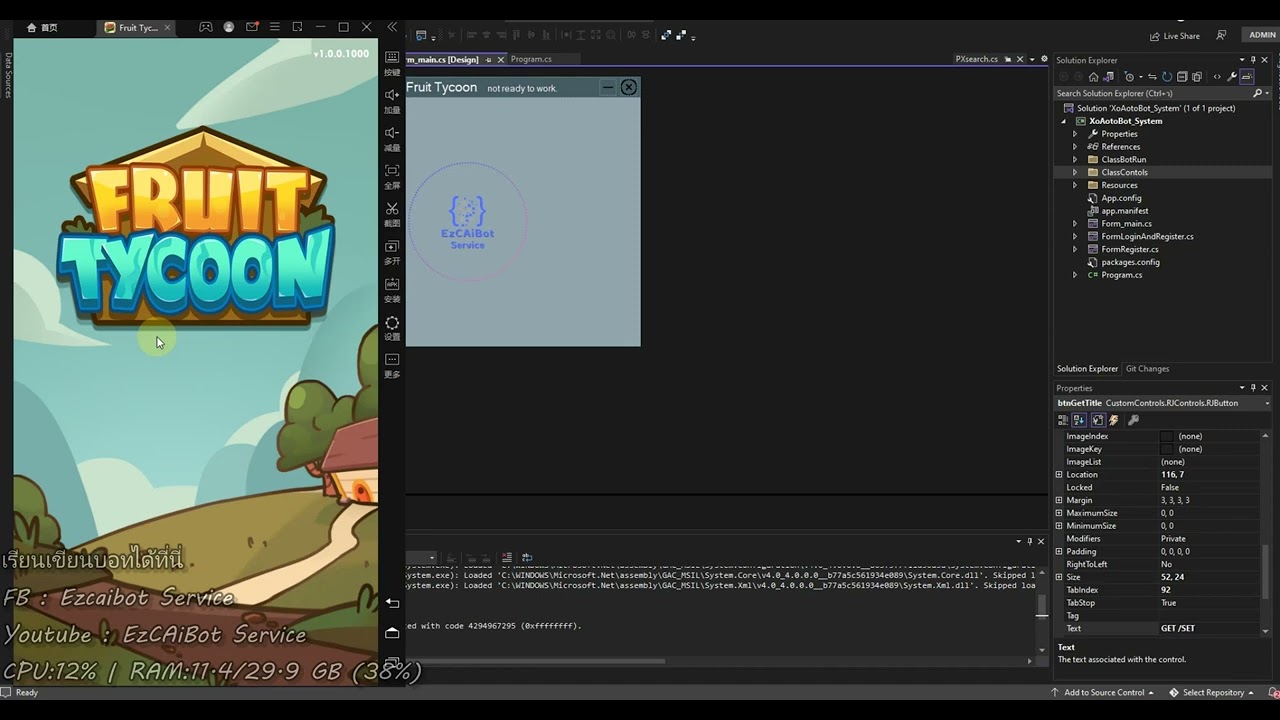Screen dimensions: 1280x720
Task: Click switch views icon in Solution Explorer
Action: tap(1108, 77)
